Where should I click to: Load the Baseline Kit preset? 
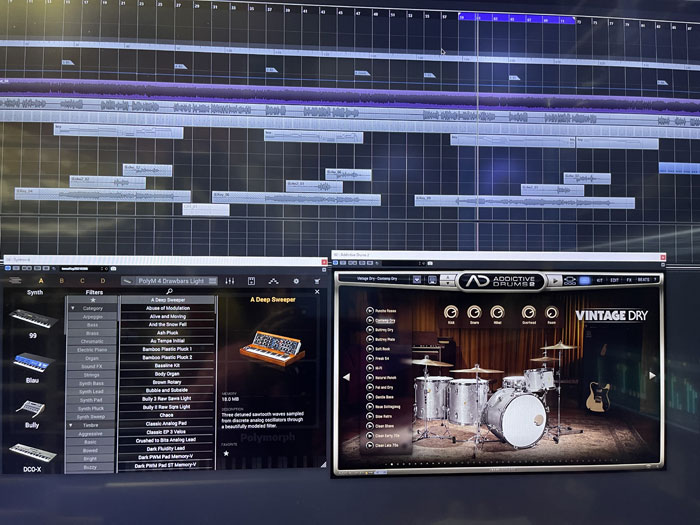pyautogui.click(x=168, y=365)
